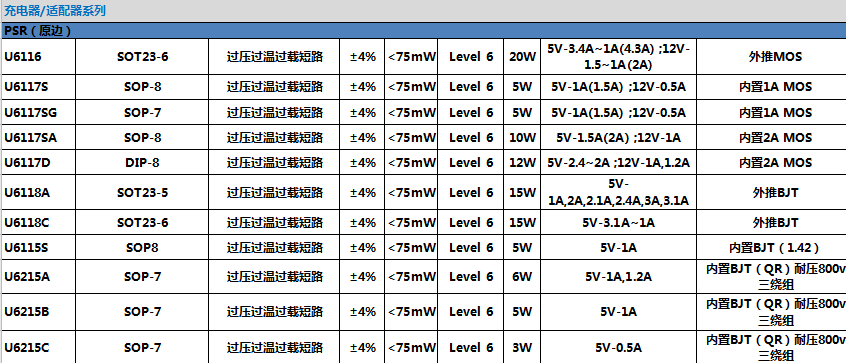Image resolution: width=846 pixels, height=363 pixels.
Task: Click the 12W power rating cell
Action: 522,162
